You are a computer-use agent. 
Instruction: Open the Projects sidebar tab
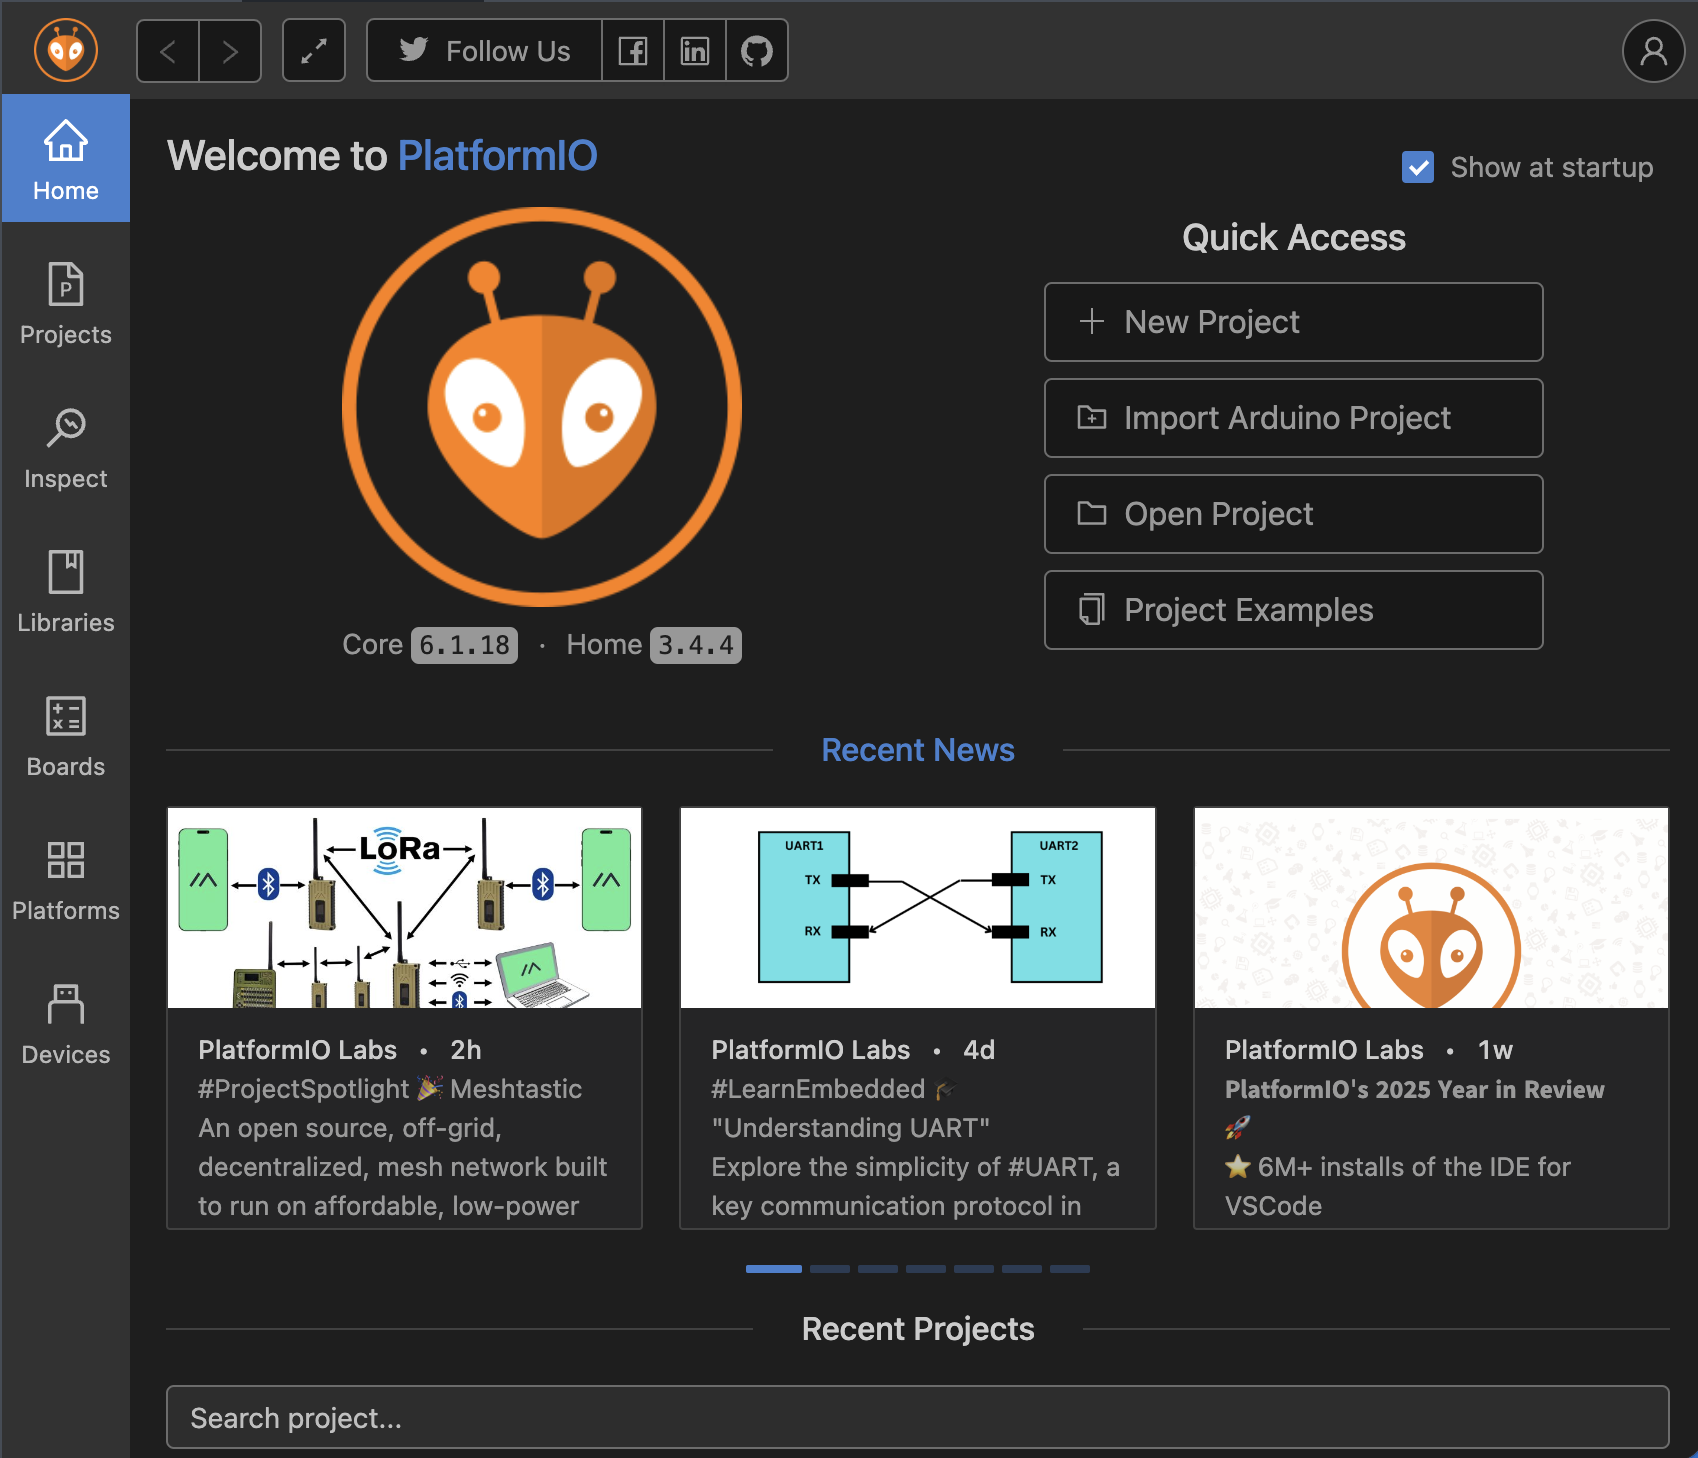66,304
